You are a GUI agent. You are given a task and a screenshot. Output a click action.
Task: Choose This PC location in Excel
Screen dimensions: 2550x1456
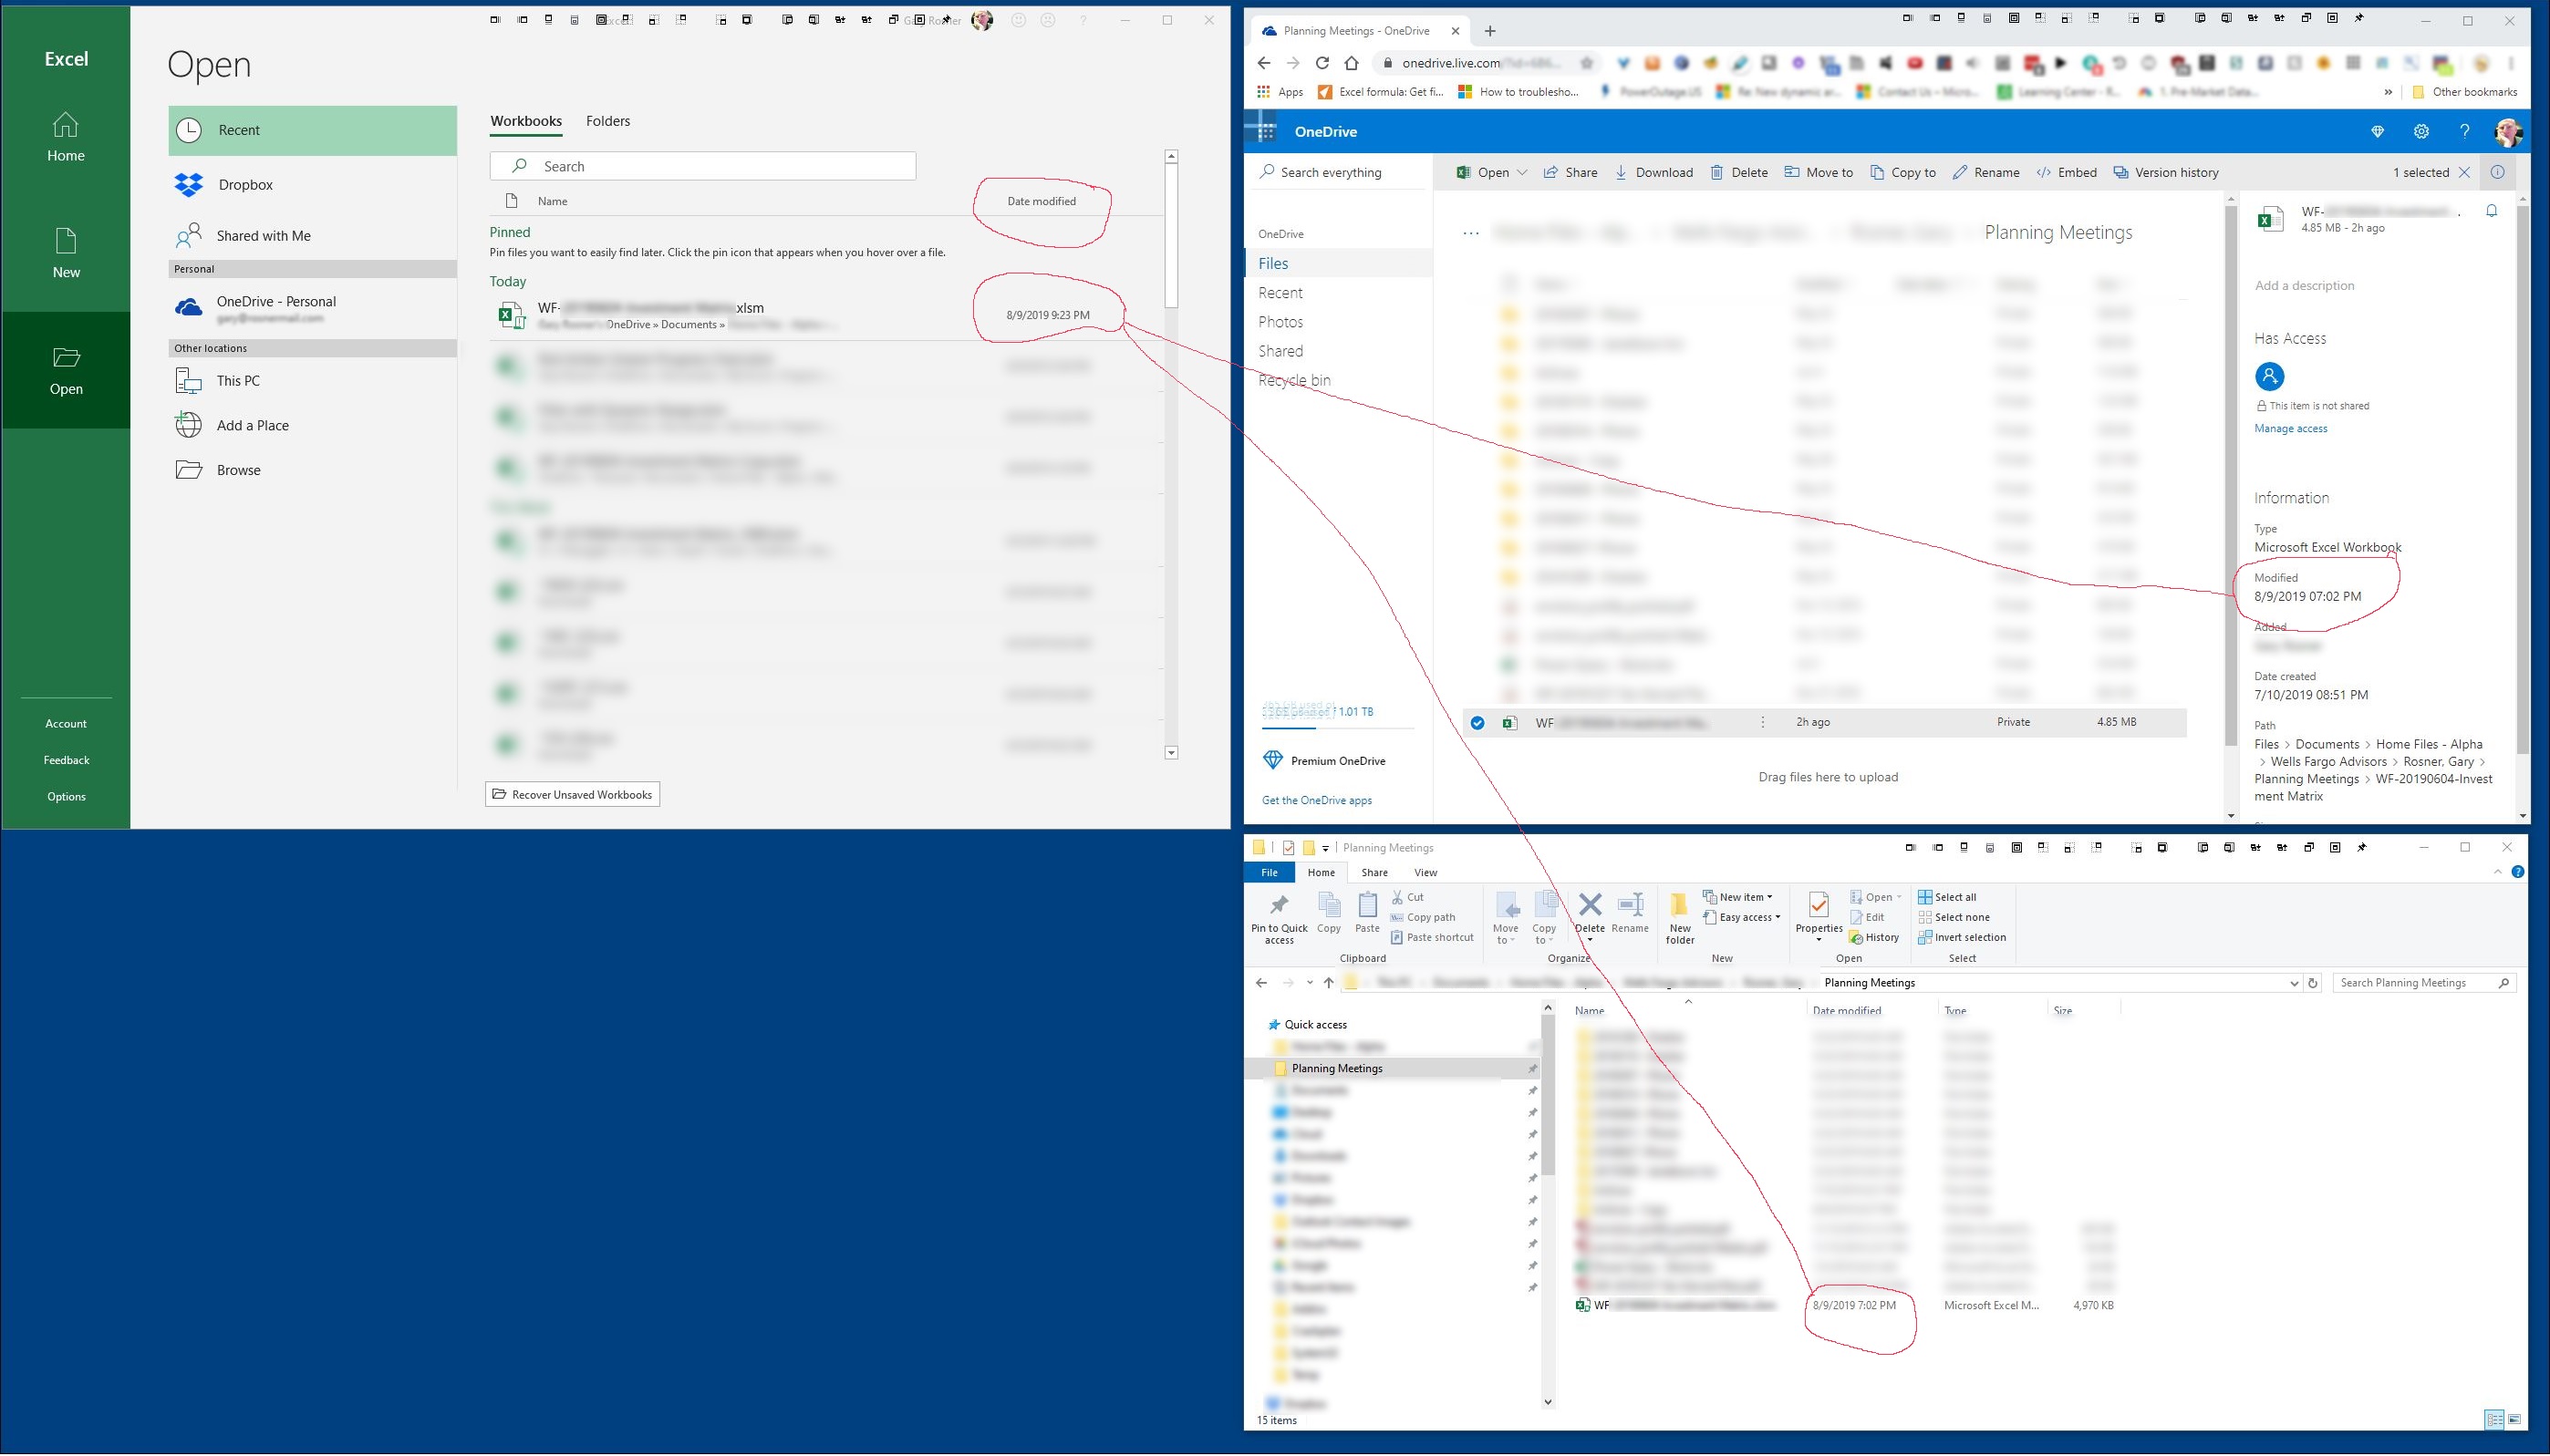click(x=312, y=381)
